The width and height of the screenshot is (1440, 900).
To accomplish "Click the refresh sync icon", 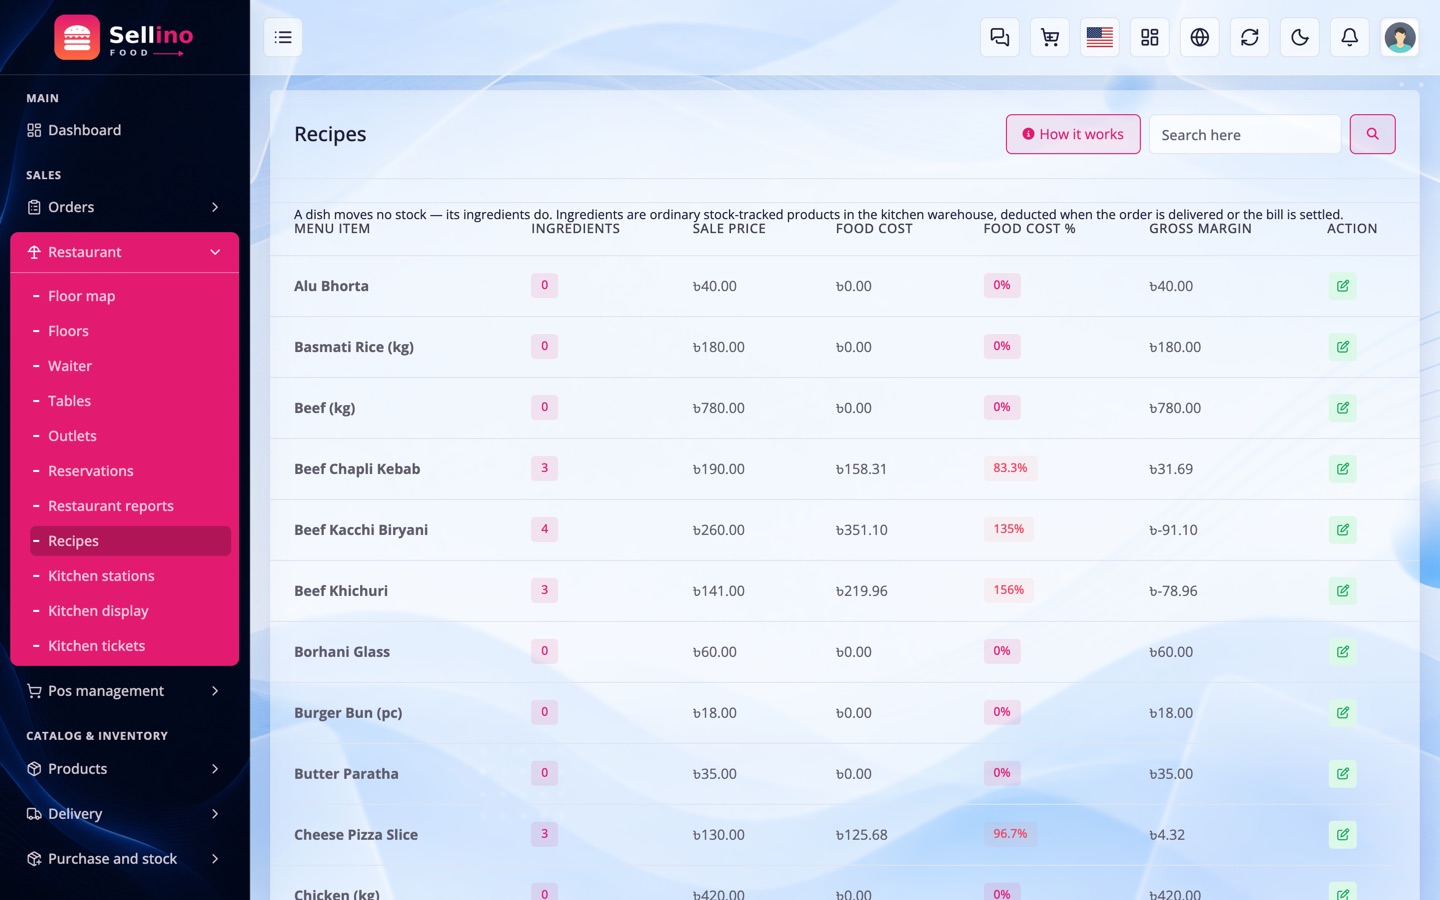I will tap(1250, 37).
